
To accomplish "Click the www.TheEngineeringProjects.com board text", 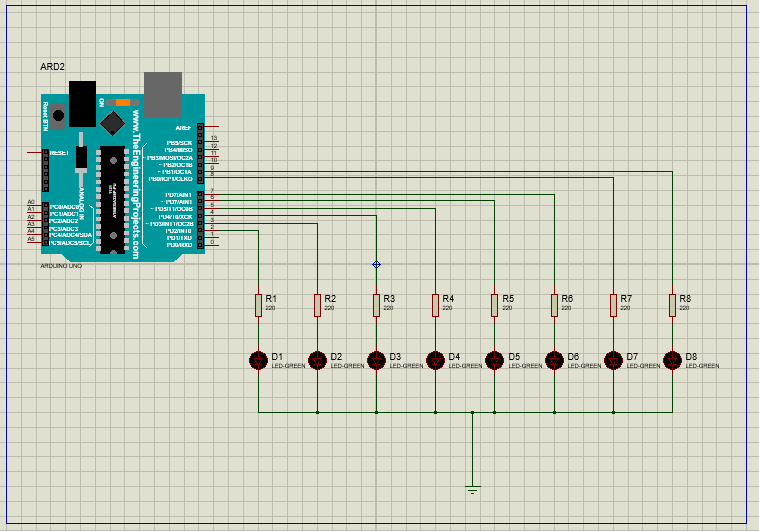I will pos(136,184).
